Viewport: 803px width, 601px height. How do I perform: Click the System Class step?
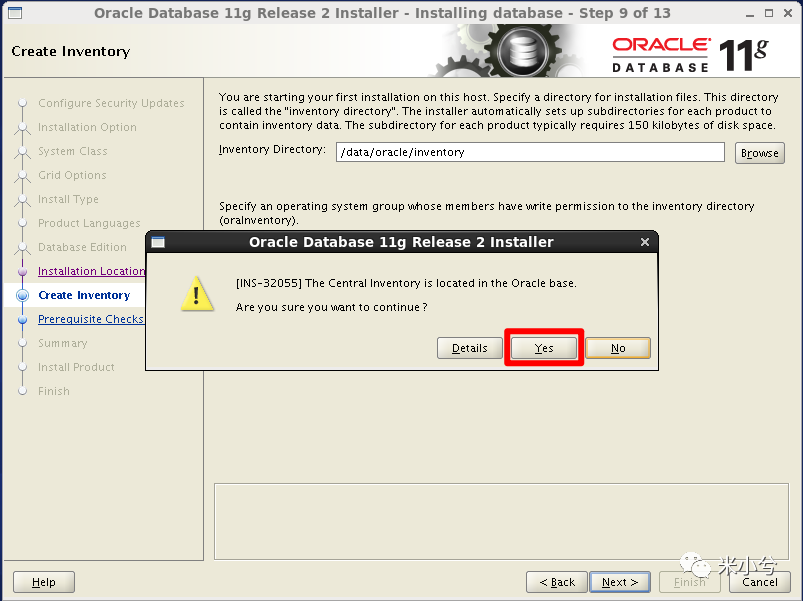tap(73, 151)
